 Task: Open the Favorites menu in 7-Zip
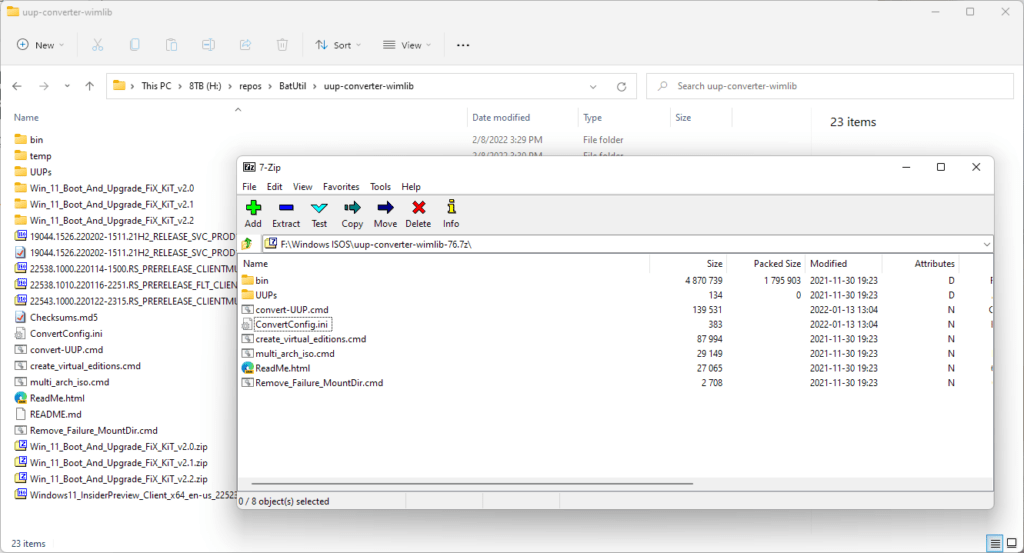coord(341,187)
